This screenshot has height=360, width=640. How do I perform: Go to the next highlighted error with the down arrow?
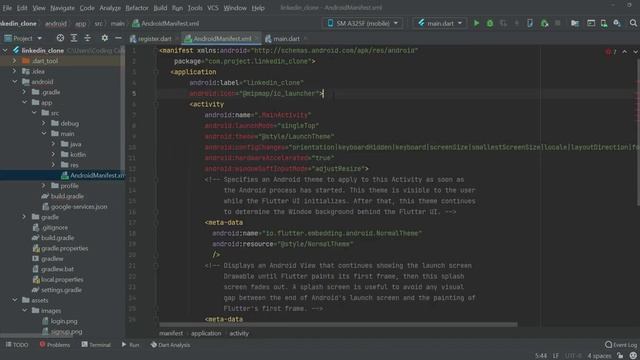pyautogui.click(x=636, y=52)
